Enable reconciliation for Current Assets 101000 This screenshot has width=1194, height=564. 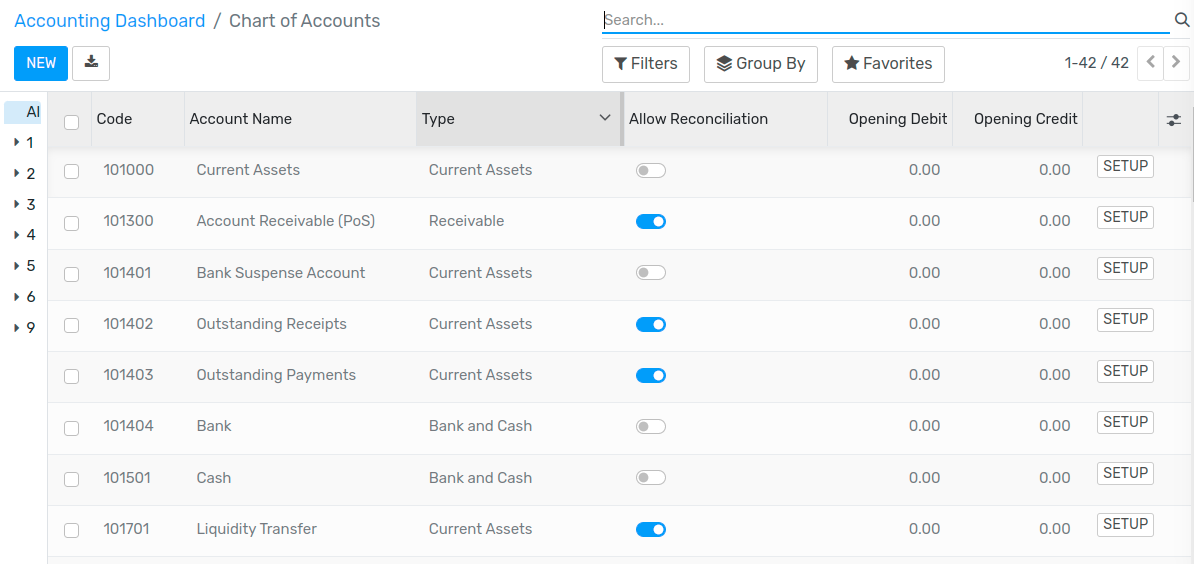(651, 170)
